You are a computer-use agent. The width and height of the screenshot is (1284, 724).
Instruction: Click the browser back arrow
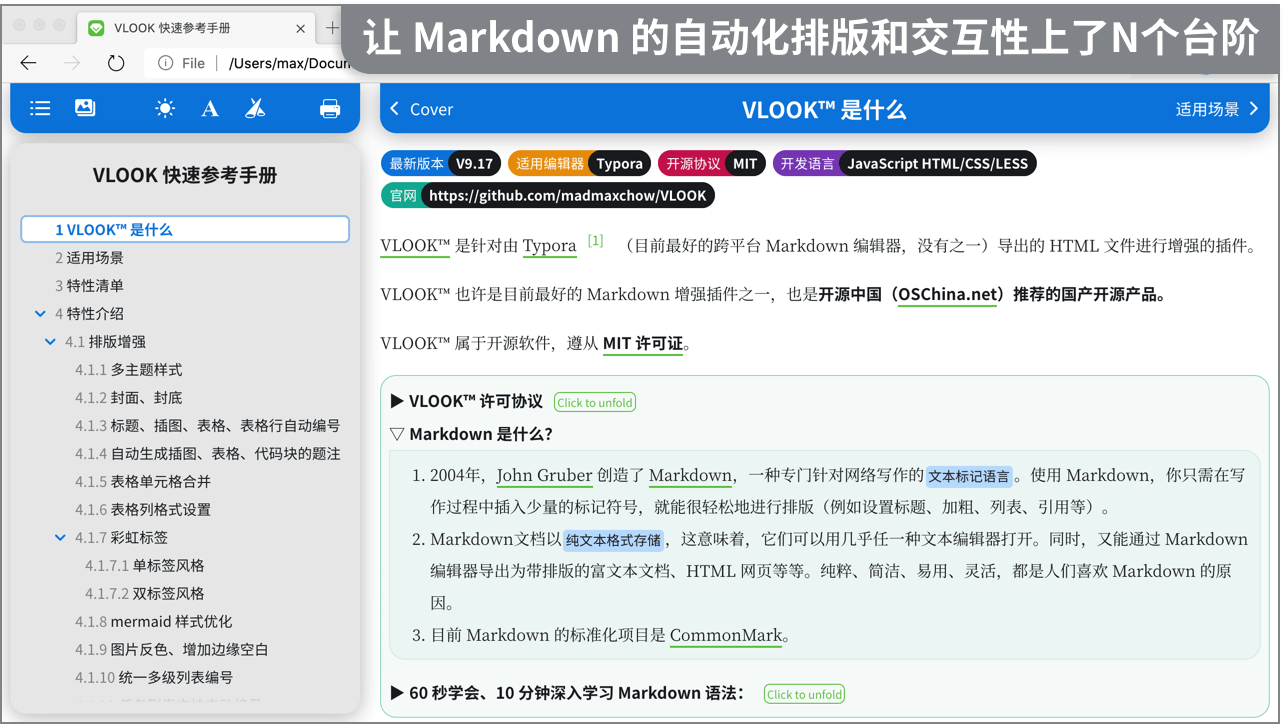pyautogui.click(x=27, y=63)
